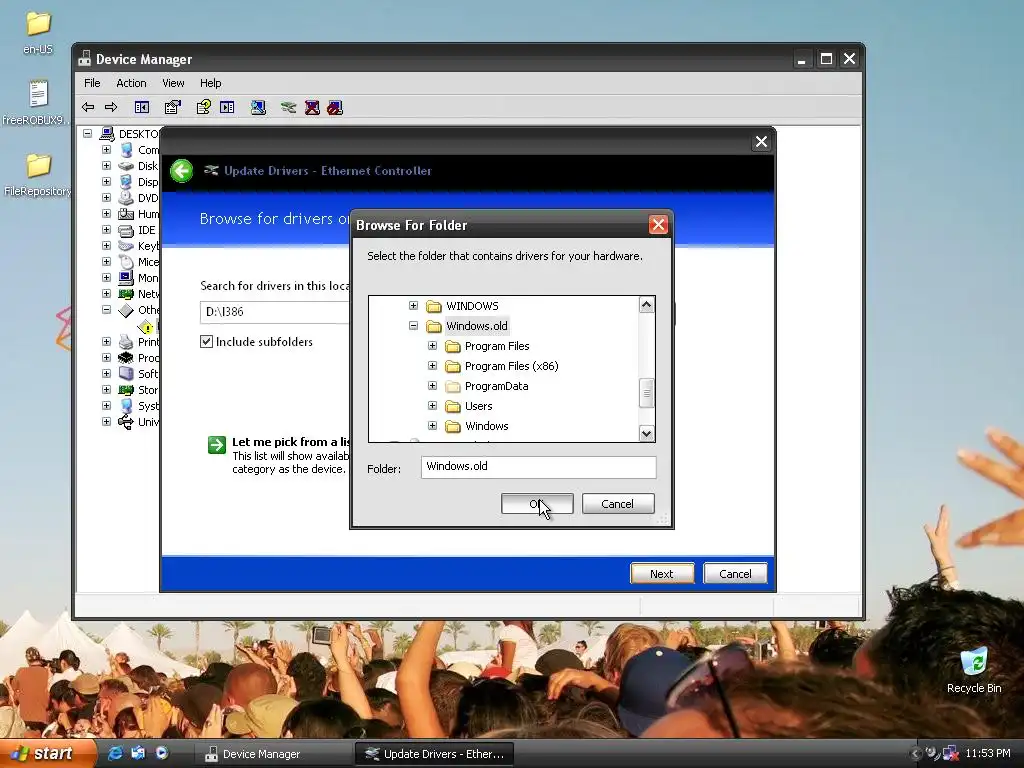Collapse the Other devices category in Device Manager

pos(106,310)
